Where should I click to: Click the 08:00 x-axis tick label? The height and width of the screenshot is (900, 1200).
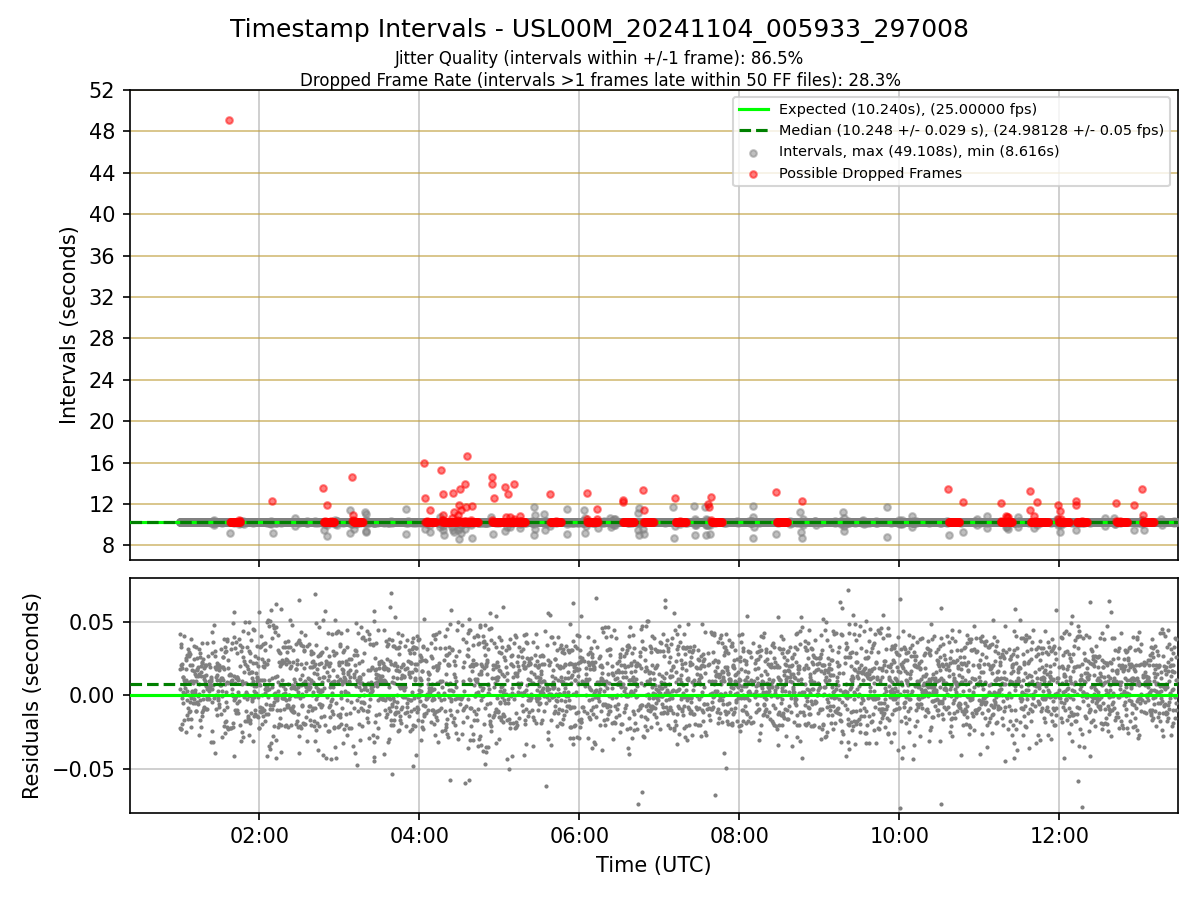[739, 835]
